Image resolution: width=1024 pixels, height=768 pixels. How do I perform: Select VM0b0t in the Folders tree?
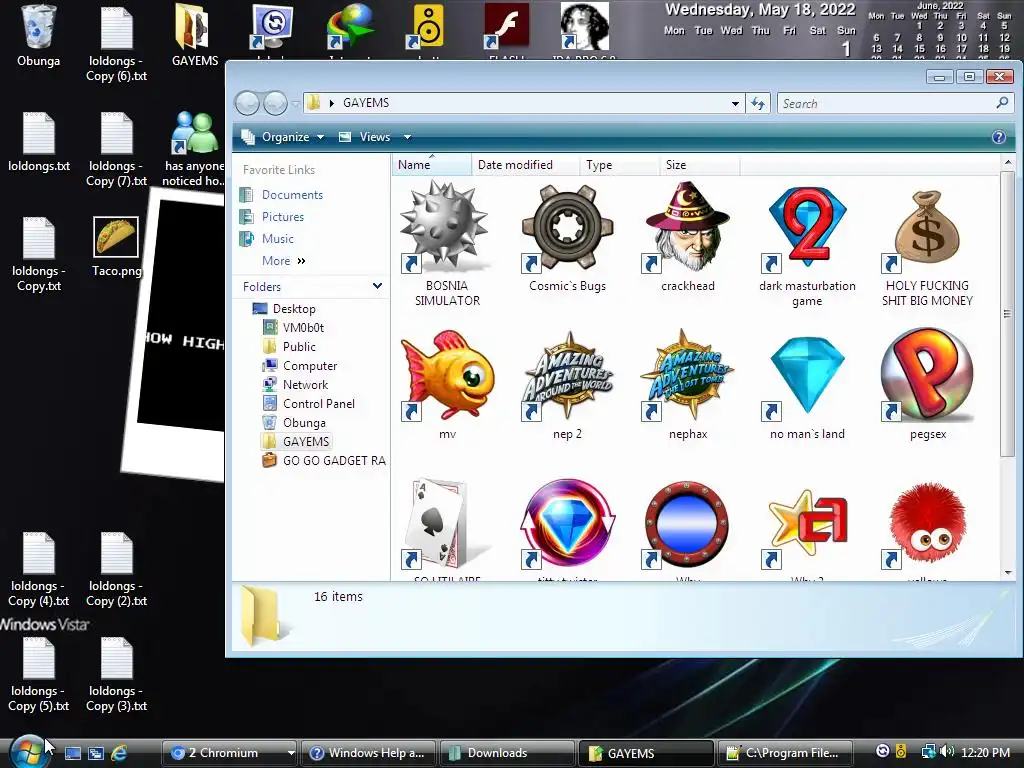(303, 328)
